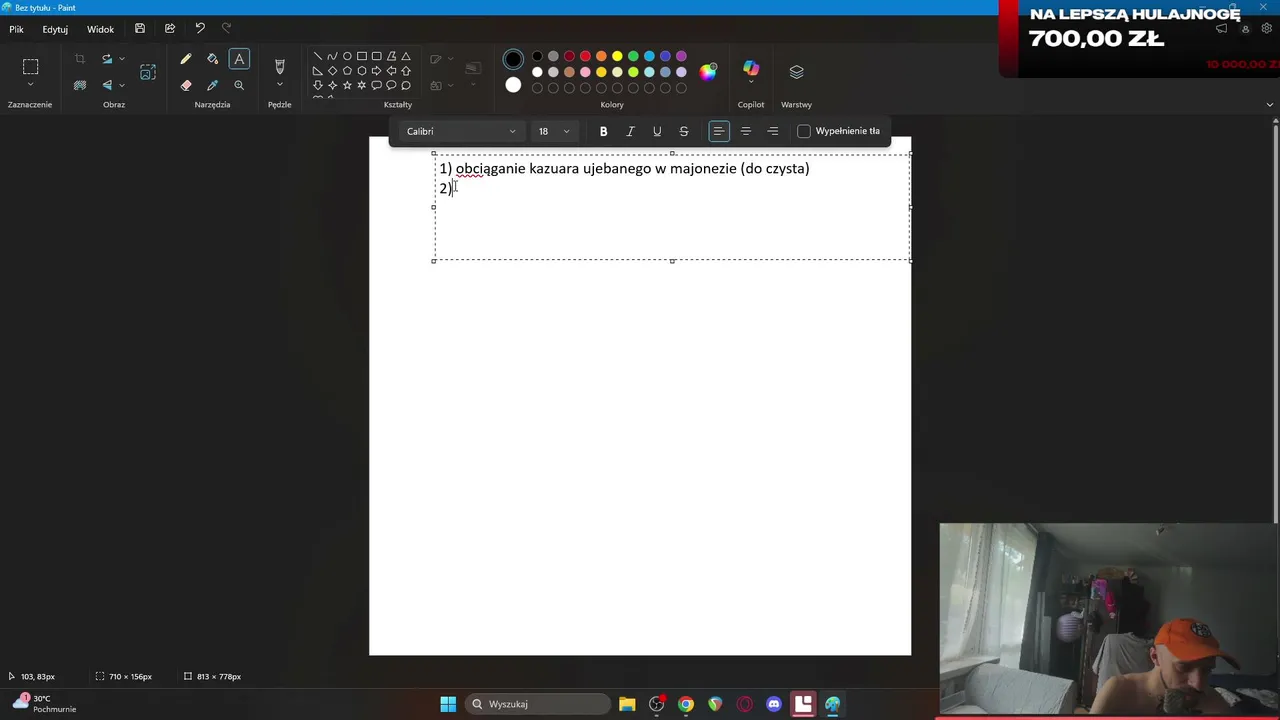Select the white secondary color circle
The height and width of the screenshot is (720, 1280).
pos(513,85)
